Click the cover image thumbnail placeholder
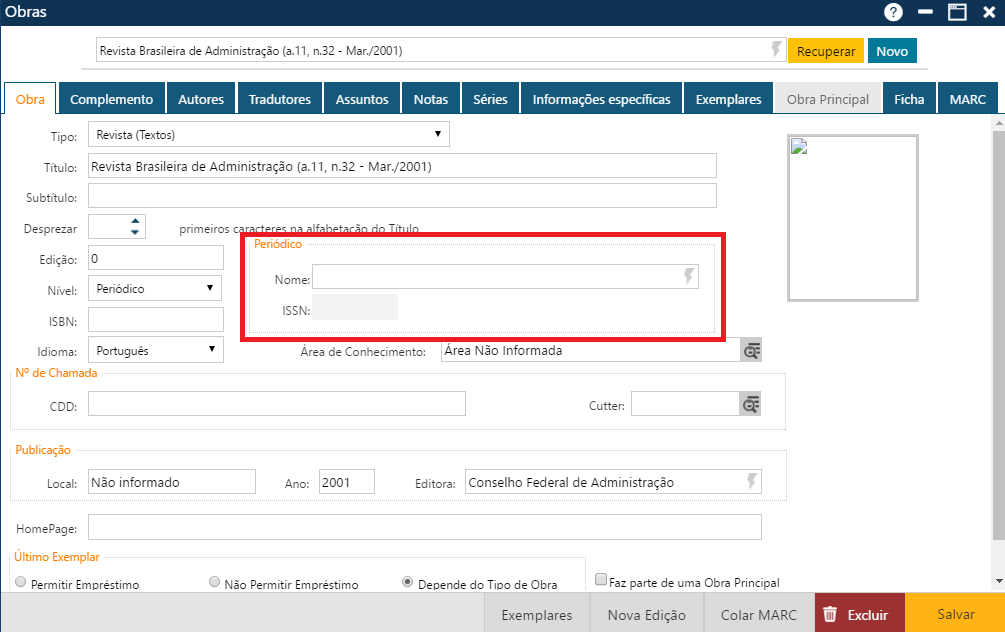Image resolution: width=1005 pixels, height=632 pixels. point(852,218)
